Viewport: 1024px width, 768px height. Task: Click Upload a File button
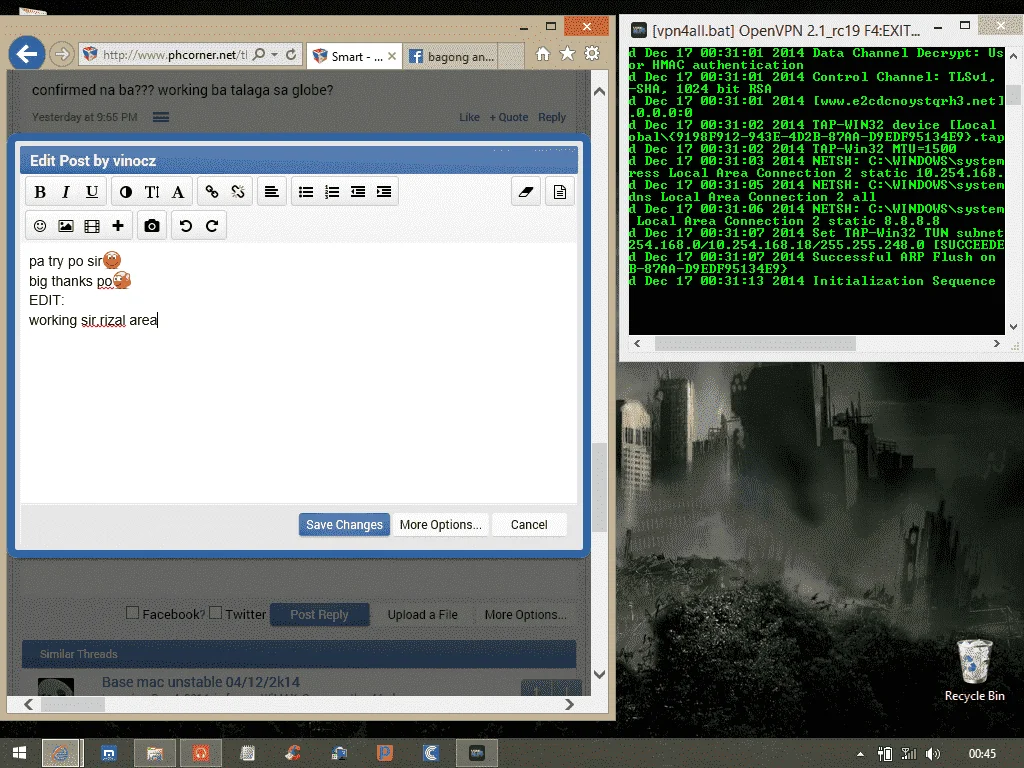[423, 615]
